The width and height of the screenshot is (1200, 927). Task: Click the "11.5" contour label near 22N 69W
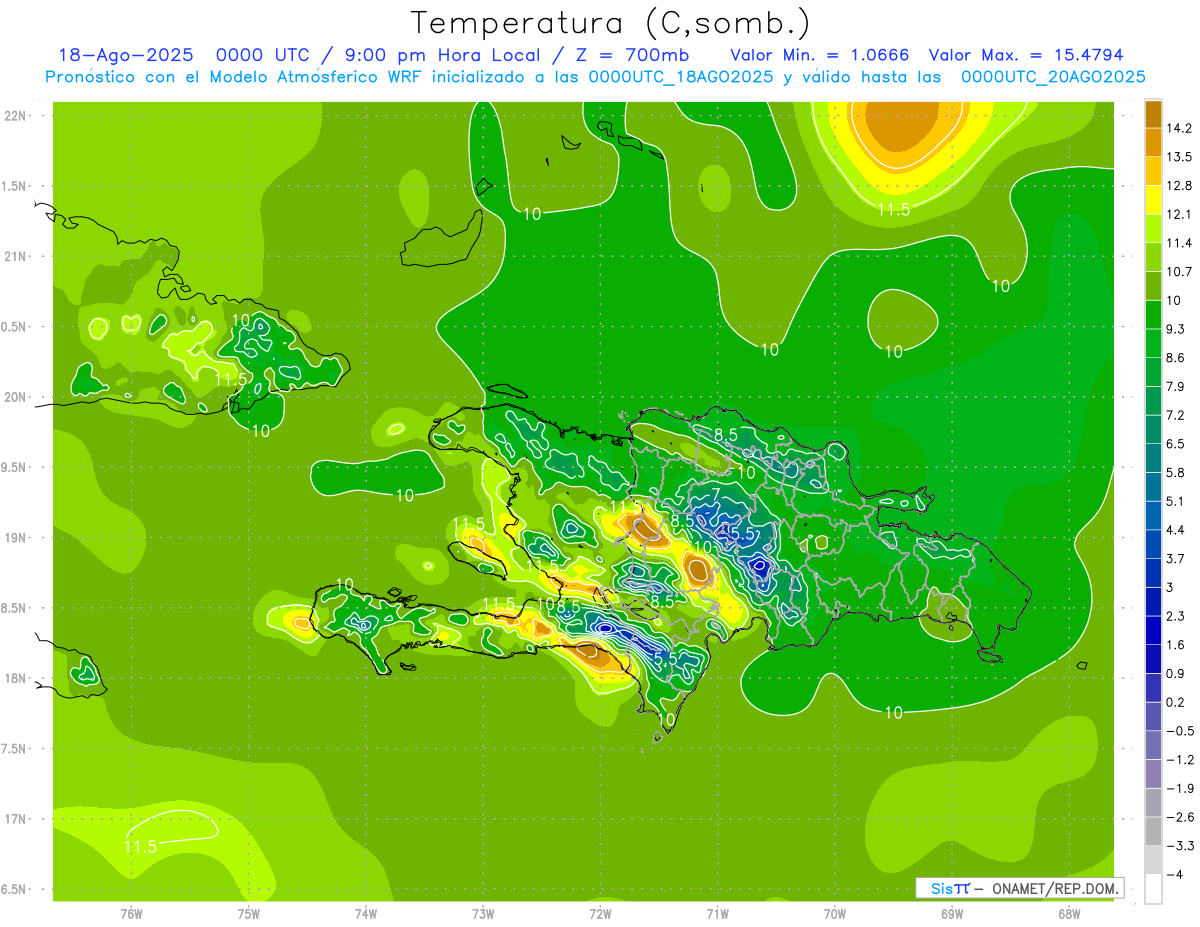(893, 209)
